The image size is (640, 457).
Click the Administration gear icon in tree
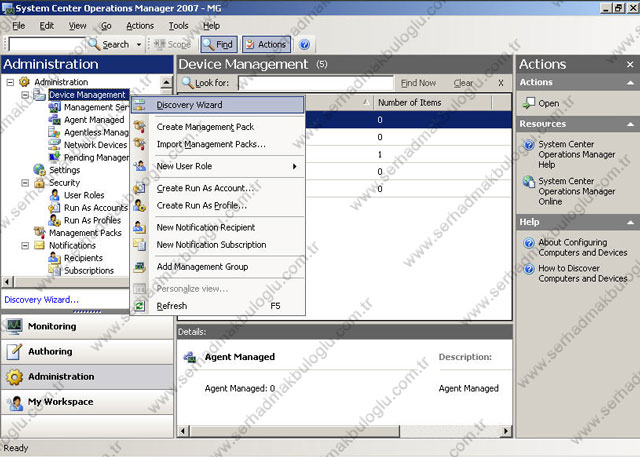24,82
